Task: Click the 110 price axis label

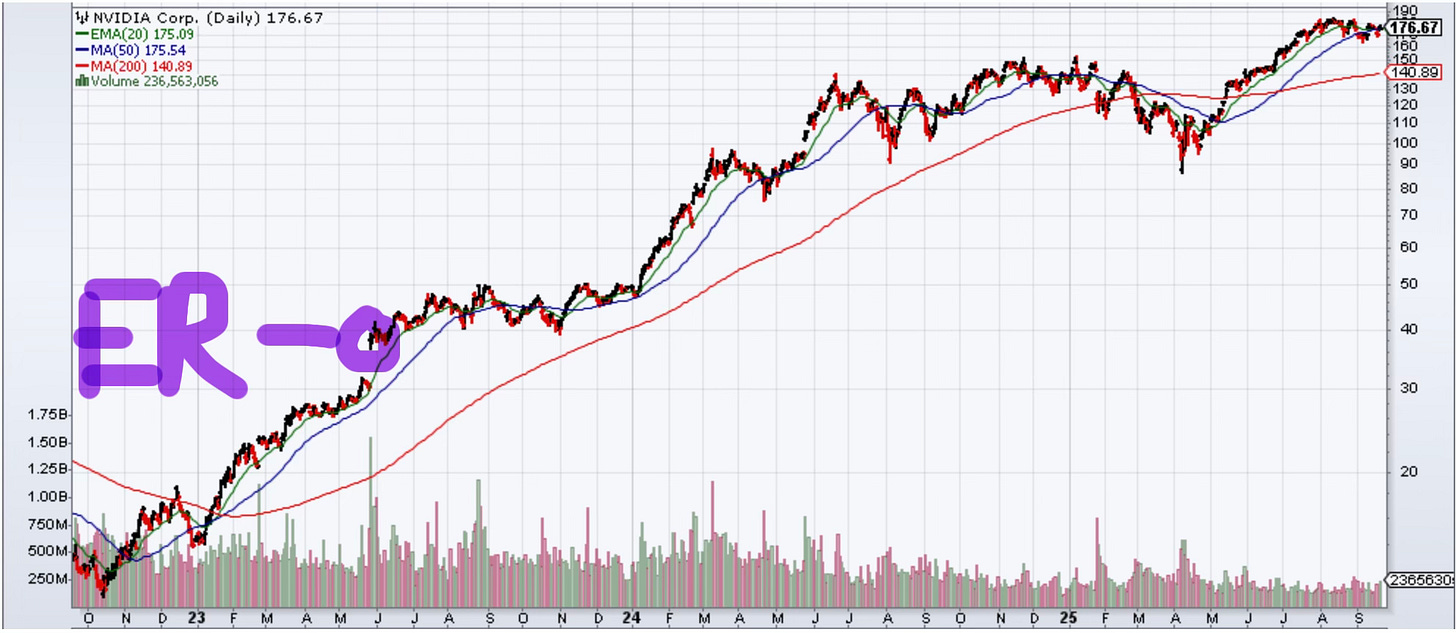Action: click(x=1403, y=122)
